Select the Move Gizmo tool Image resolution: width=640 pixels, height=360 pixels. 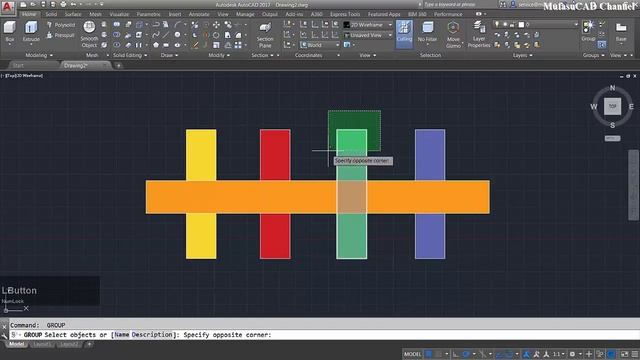[x=453, y=34]
